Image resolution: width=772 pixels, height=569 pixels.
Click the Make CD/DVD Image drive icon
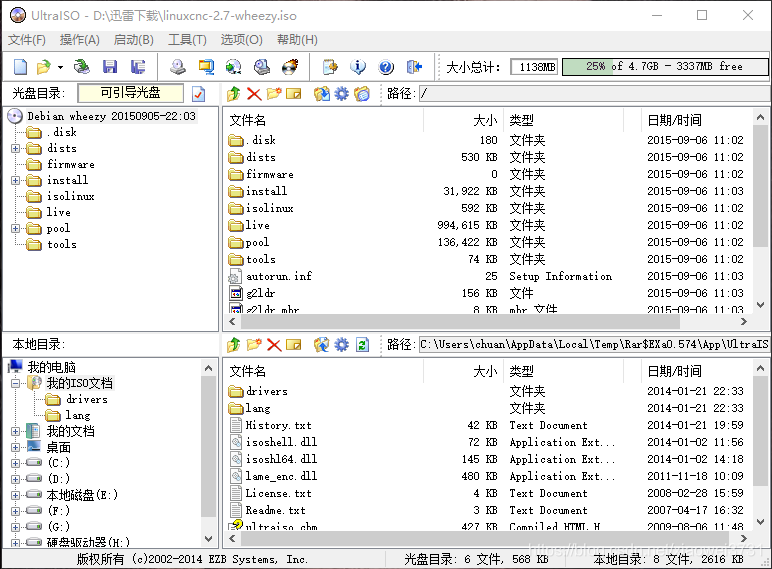(x=178, y=66)
